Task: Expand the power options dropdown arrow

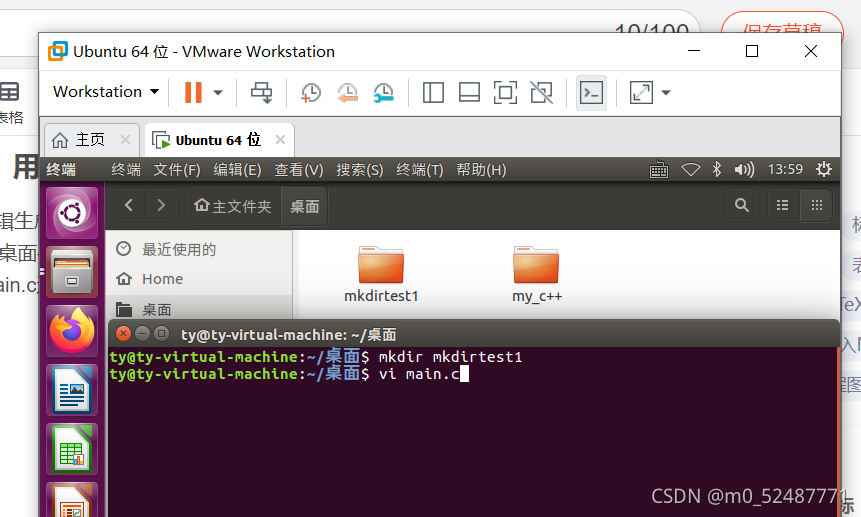Action: point(218,92)
